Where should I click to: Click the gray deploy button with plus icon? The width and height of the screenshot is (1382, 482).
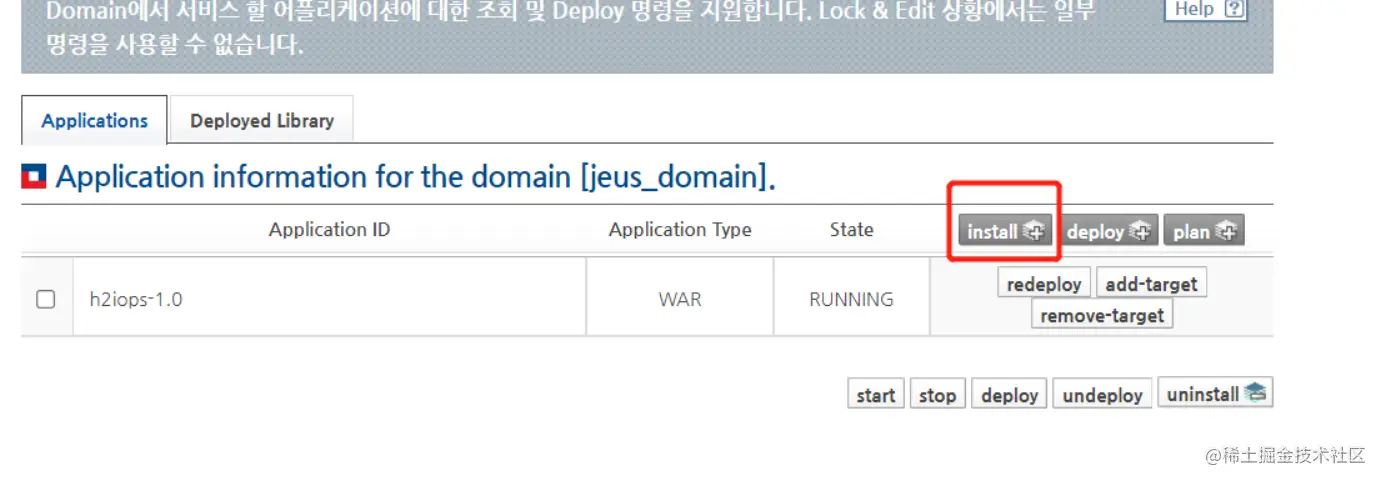click(x=1109, y=231)
